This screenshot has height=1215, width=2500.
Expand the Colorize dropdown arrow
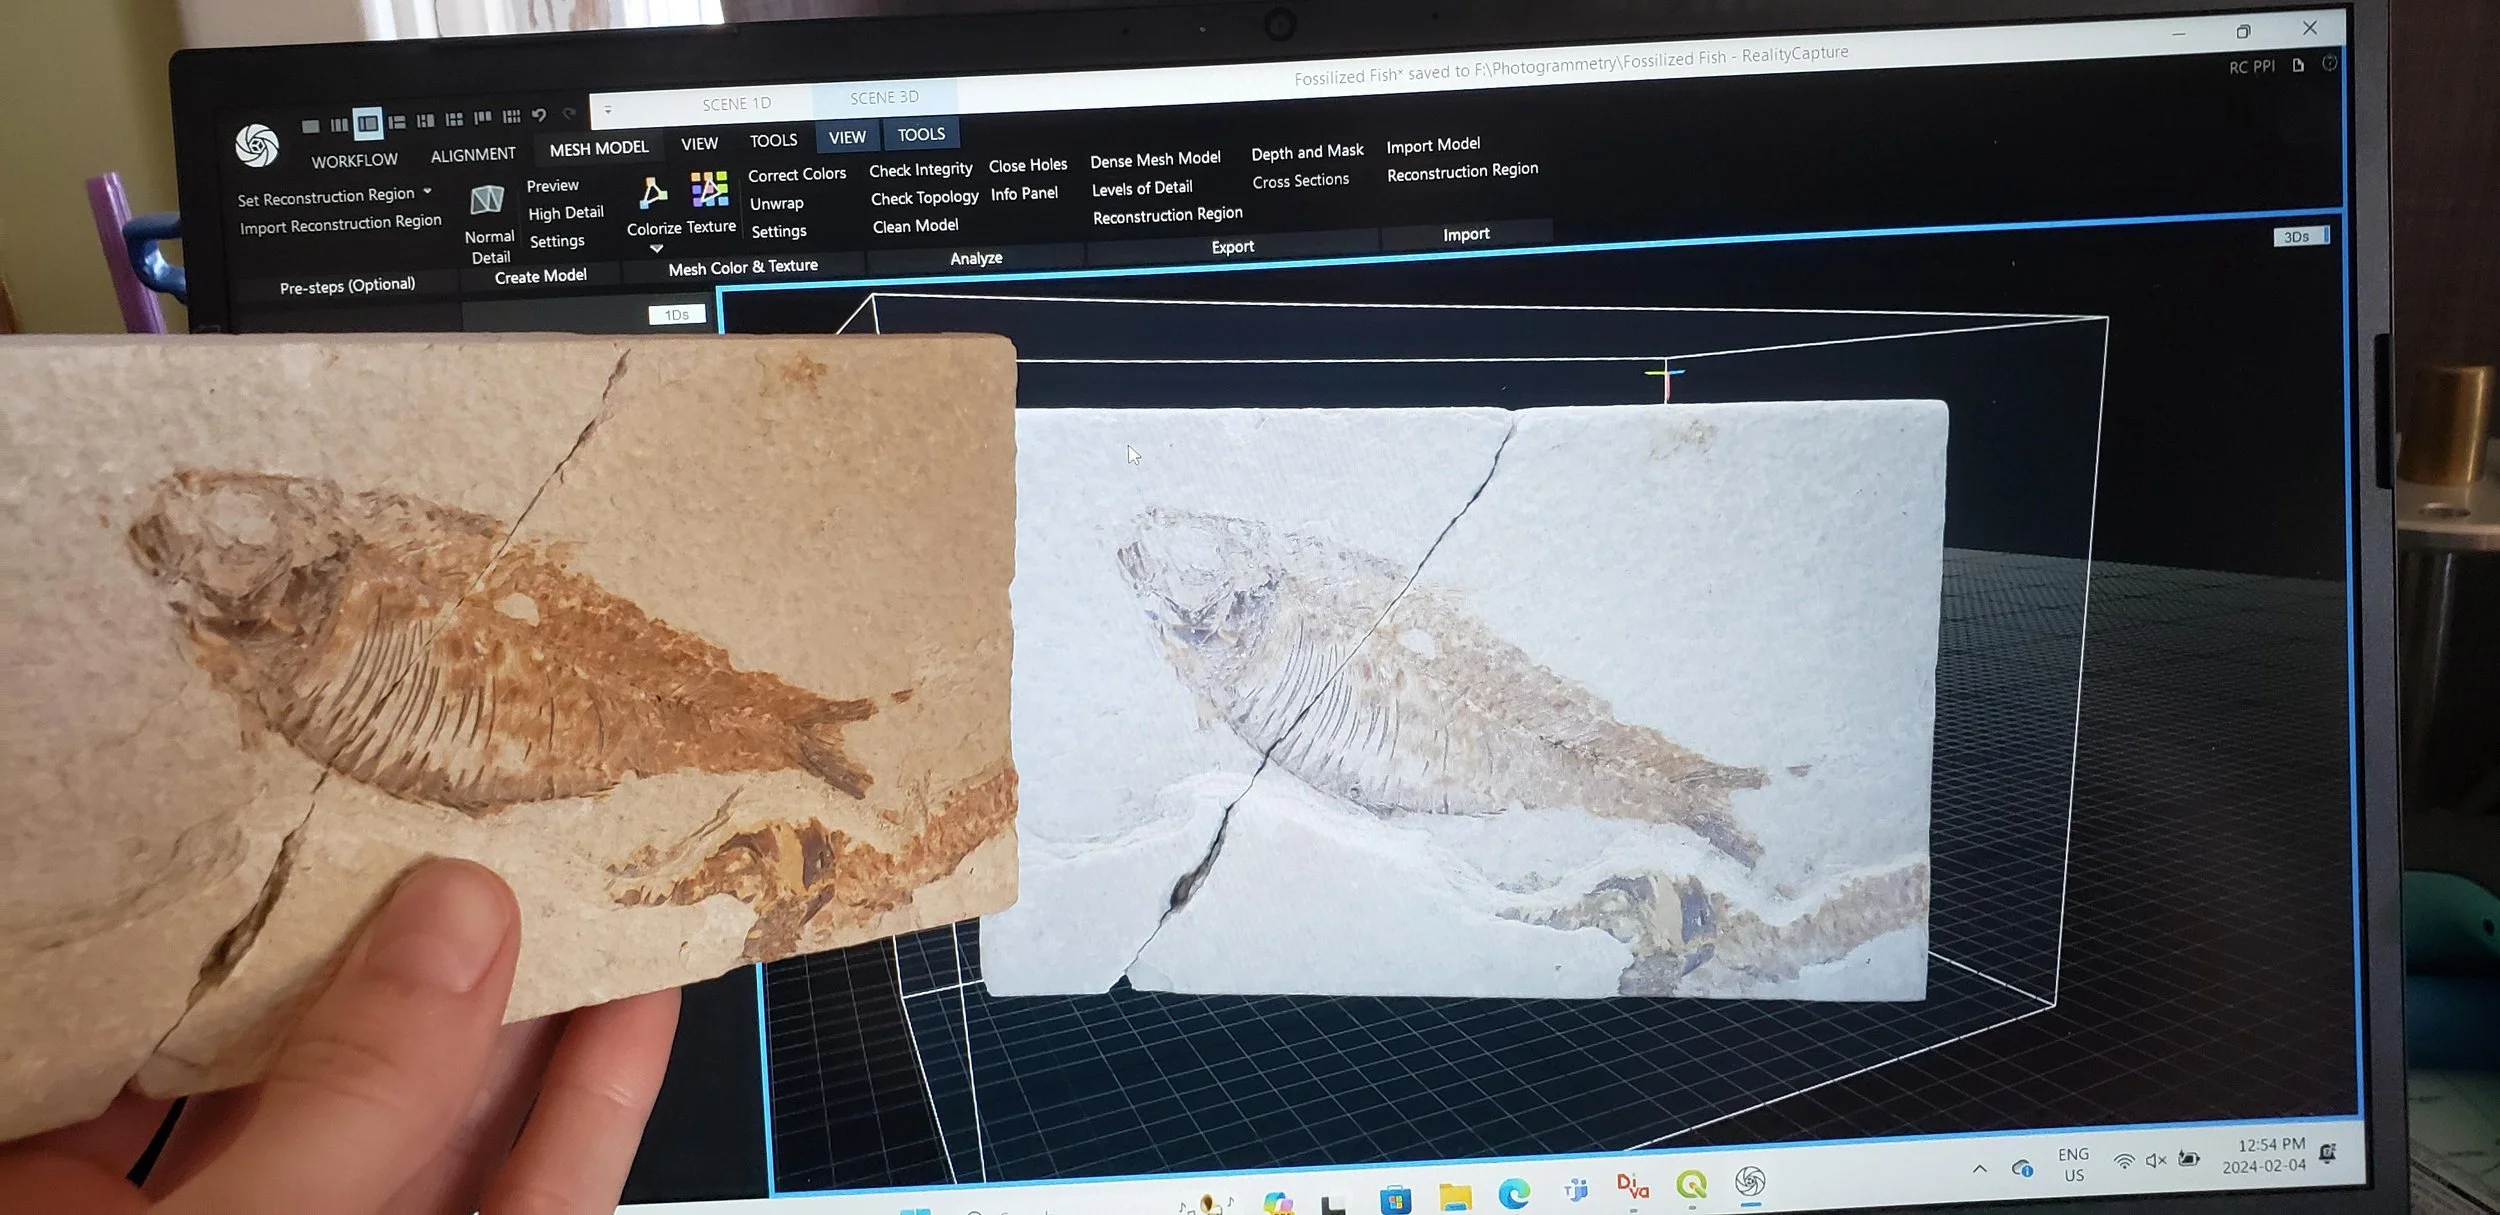point(656,249)
